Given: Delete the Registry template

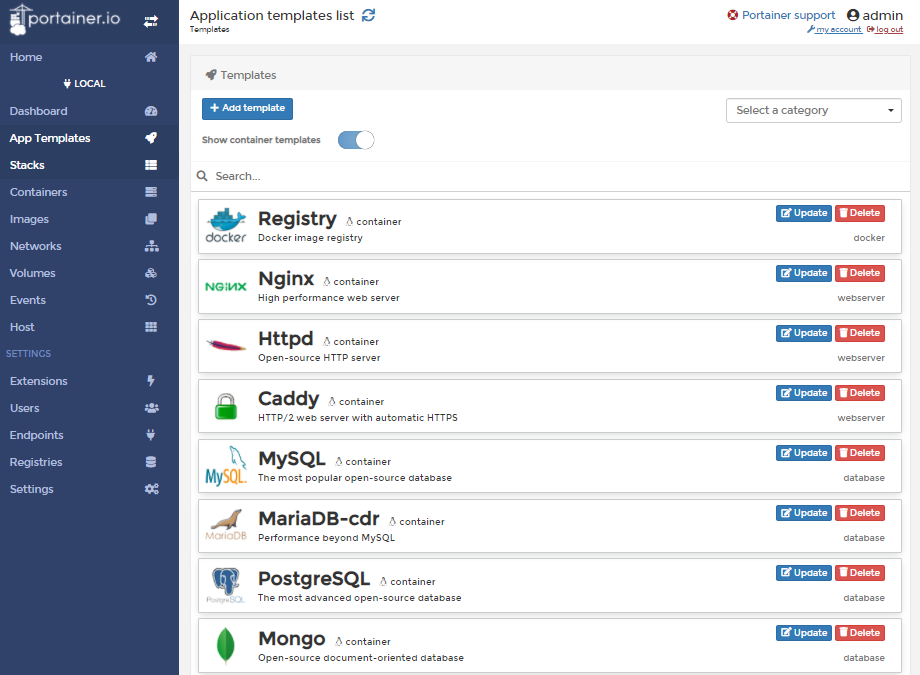Looking at the screenshot, I should pos(860,213).
